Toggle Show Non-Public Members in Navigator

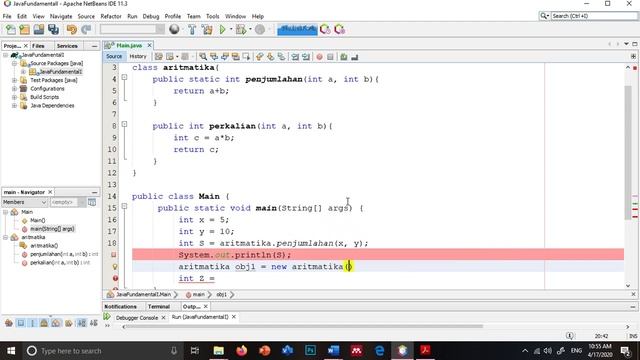[x=44, y=323]
